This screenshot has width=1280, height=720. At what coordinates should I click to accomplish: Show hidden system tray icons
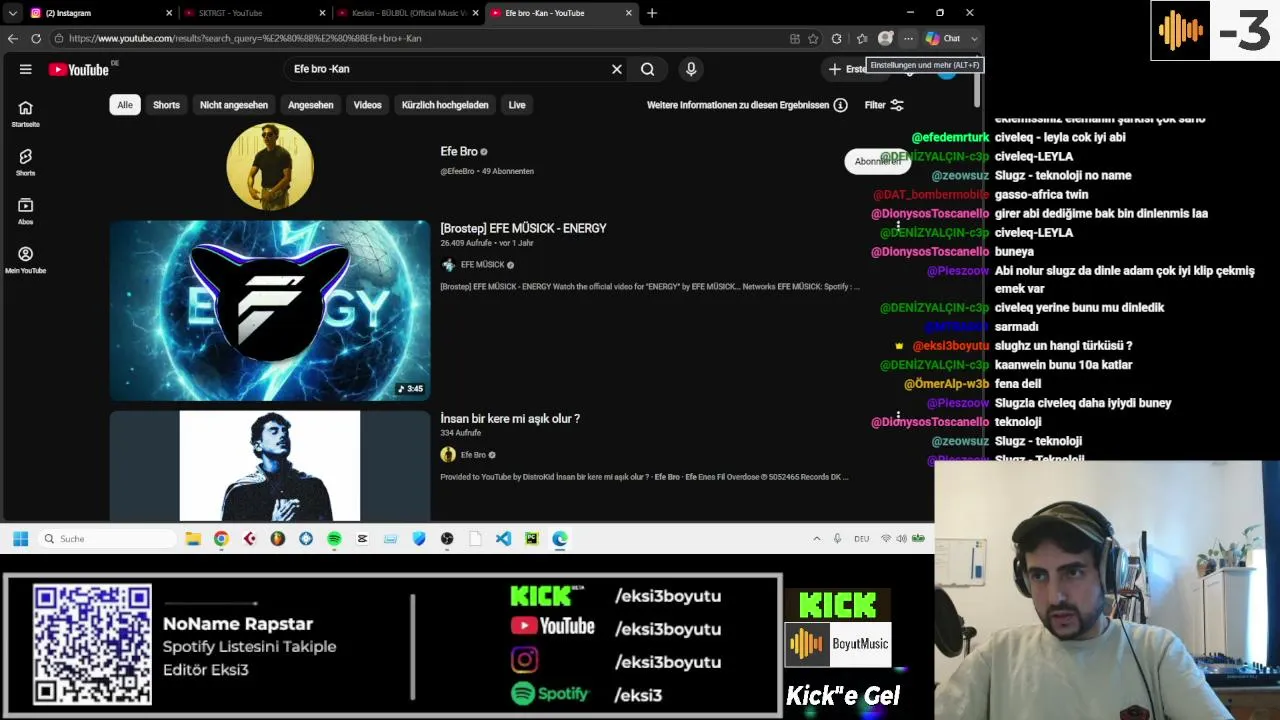click(x=816, y=539)
